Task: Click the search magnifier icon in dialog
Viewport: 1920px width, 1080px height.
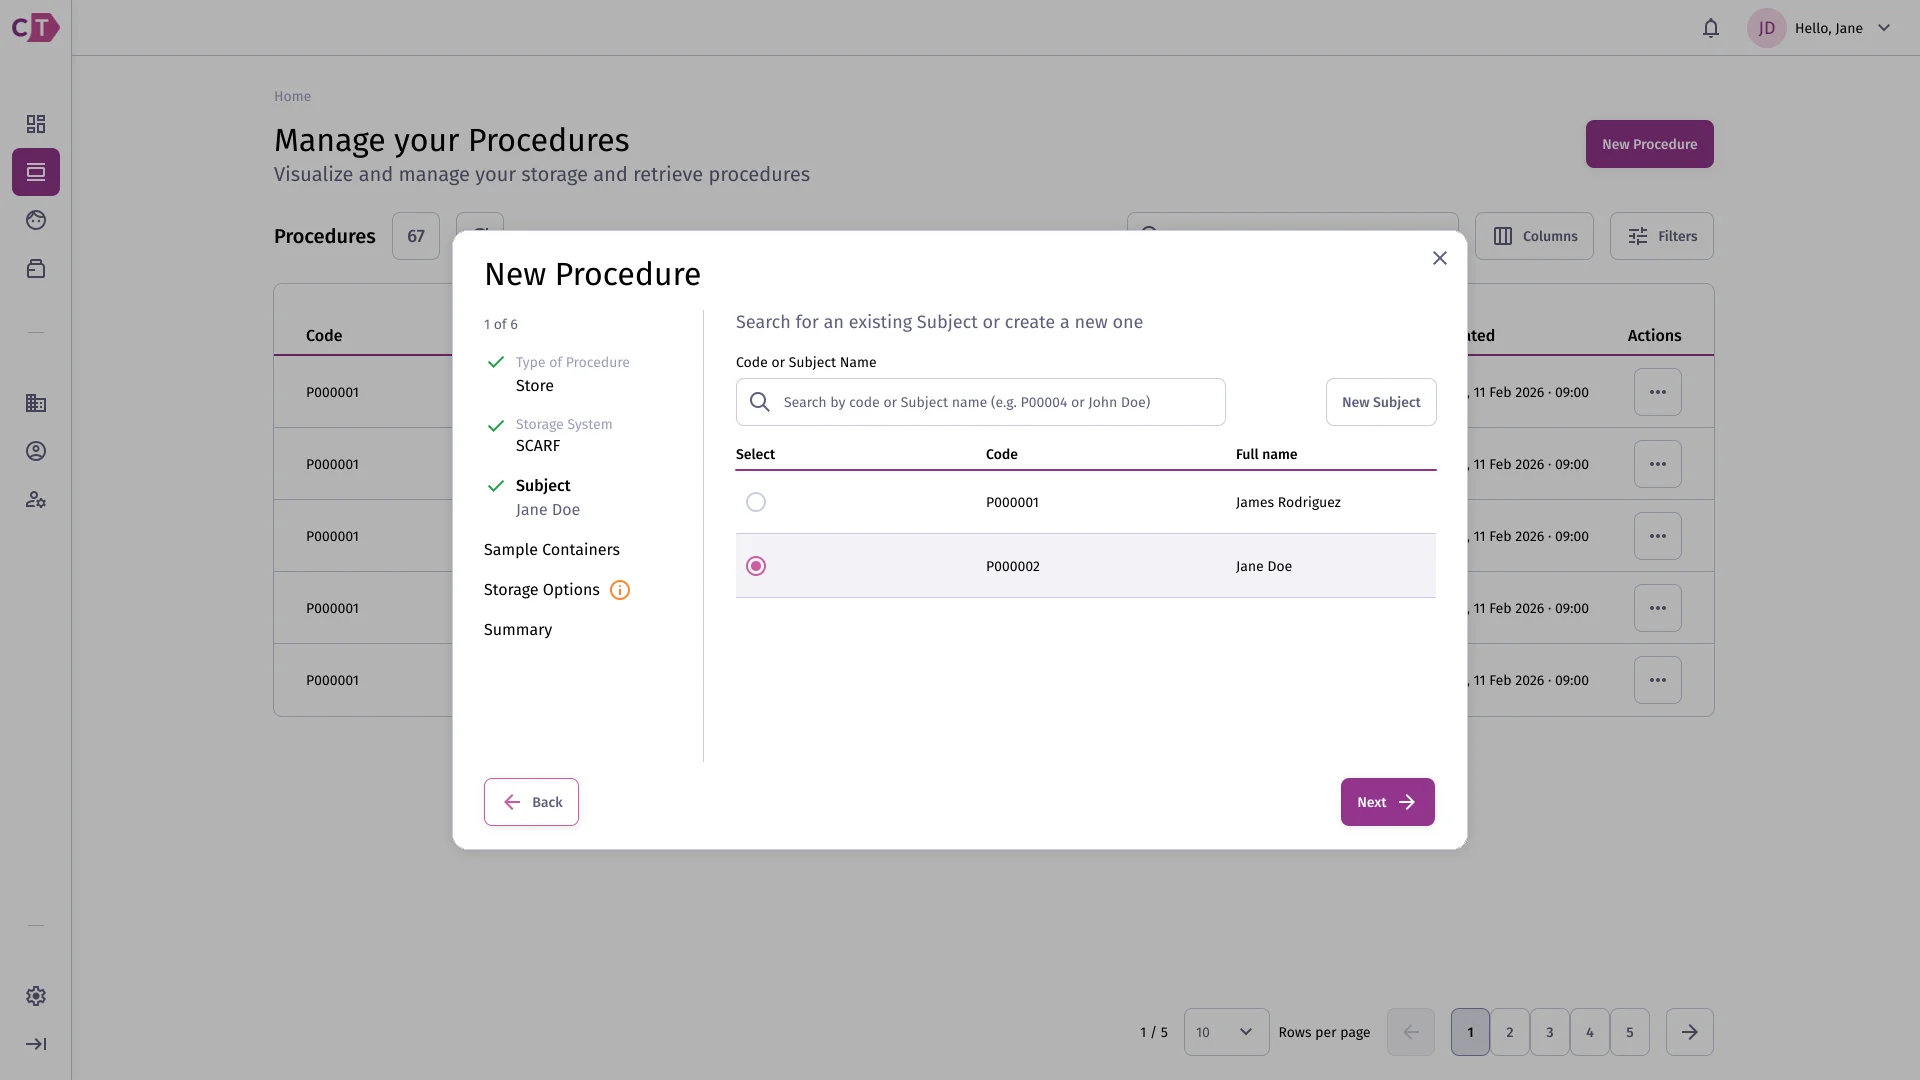Action: coord(760,402)
